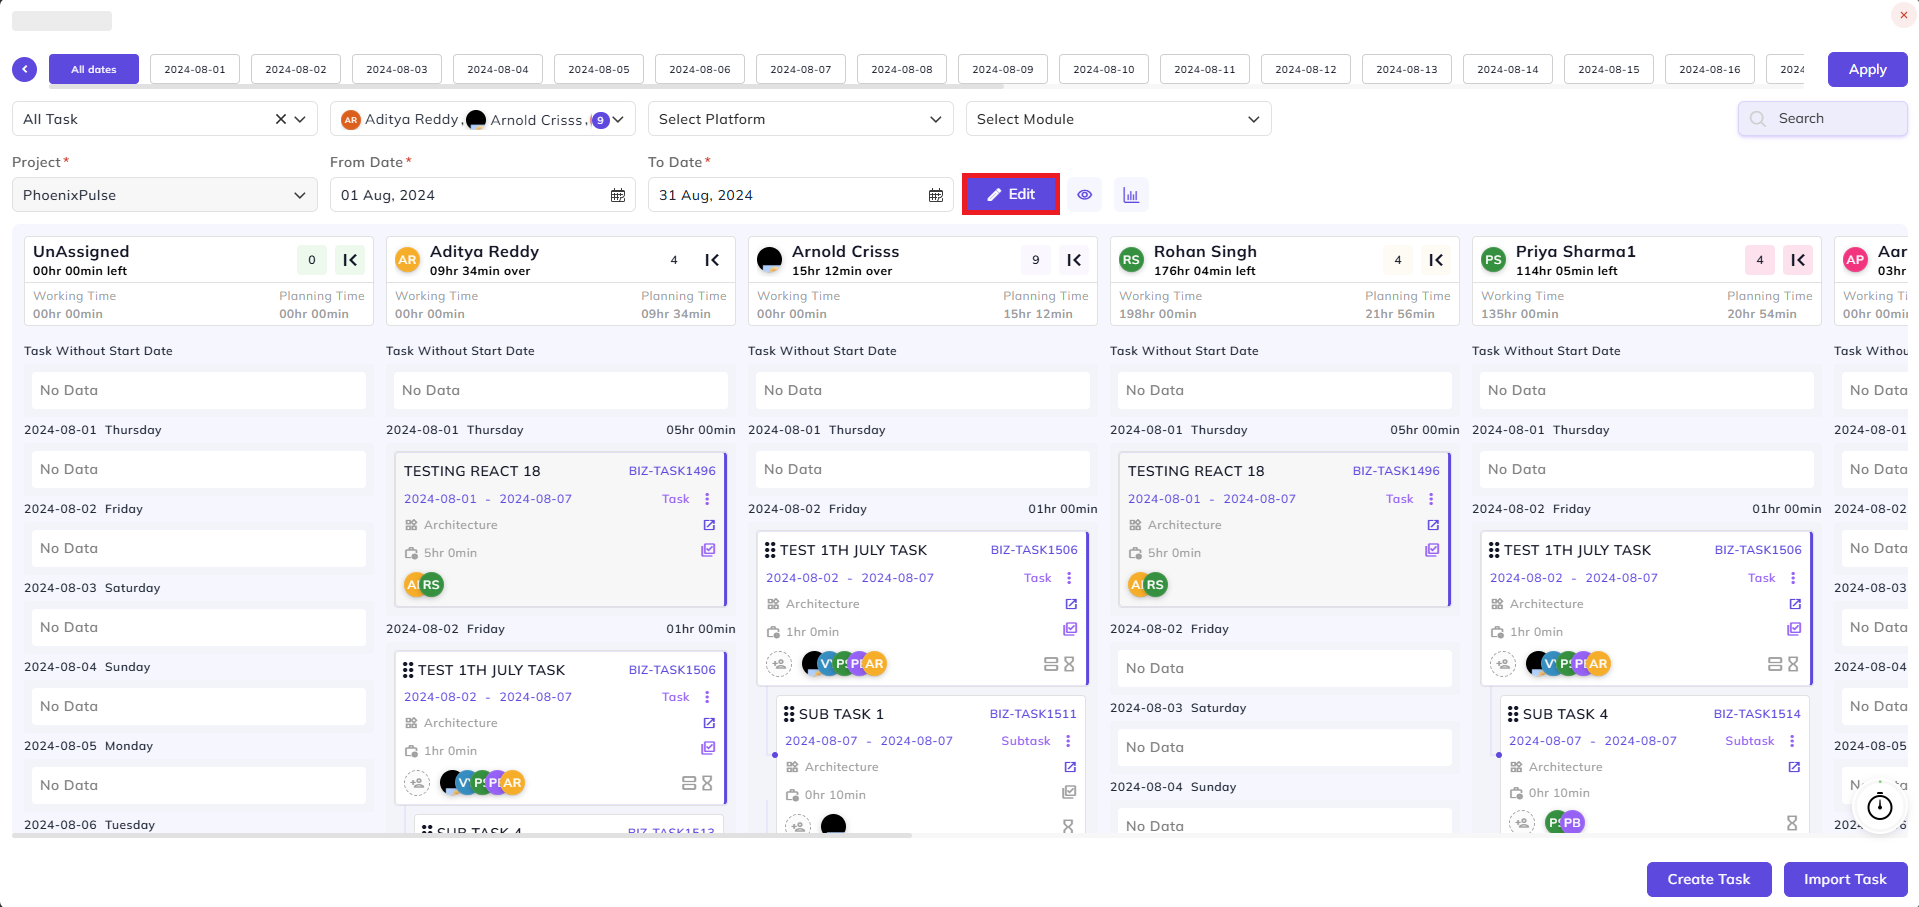Open three-dot menu on Priya's SUB TASK 4 card
This screenshot has height=907, width=1919.
[x=1792, y=741]
